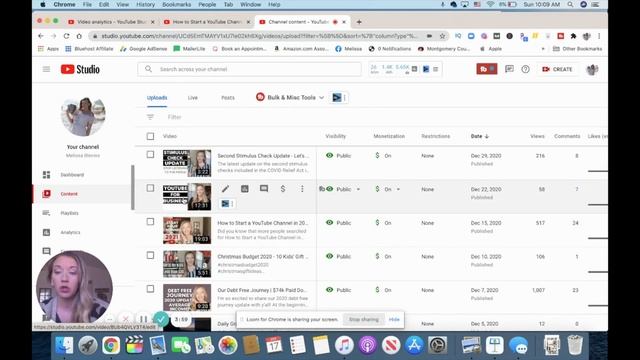
Task: Open comments icon for the hovered video
Action: 264,189
